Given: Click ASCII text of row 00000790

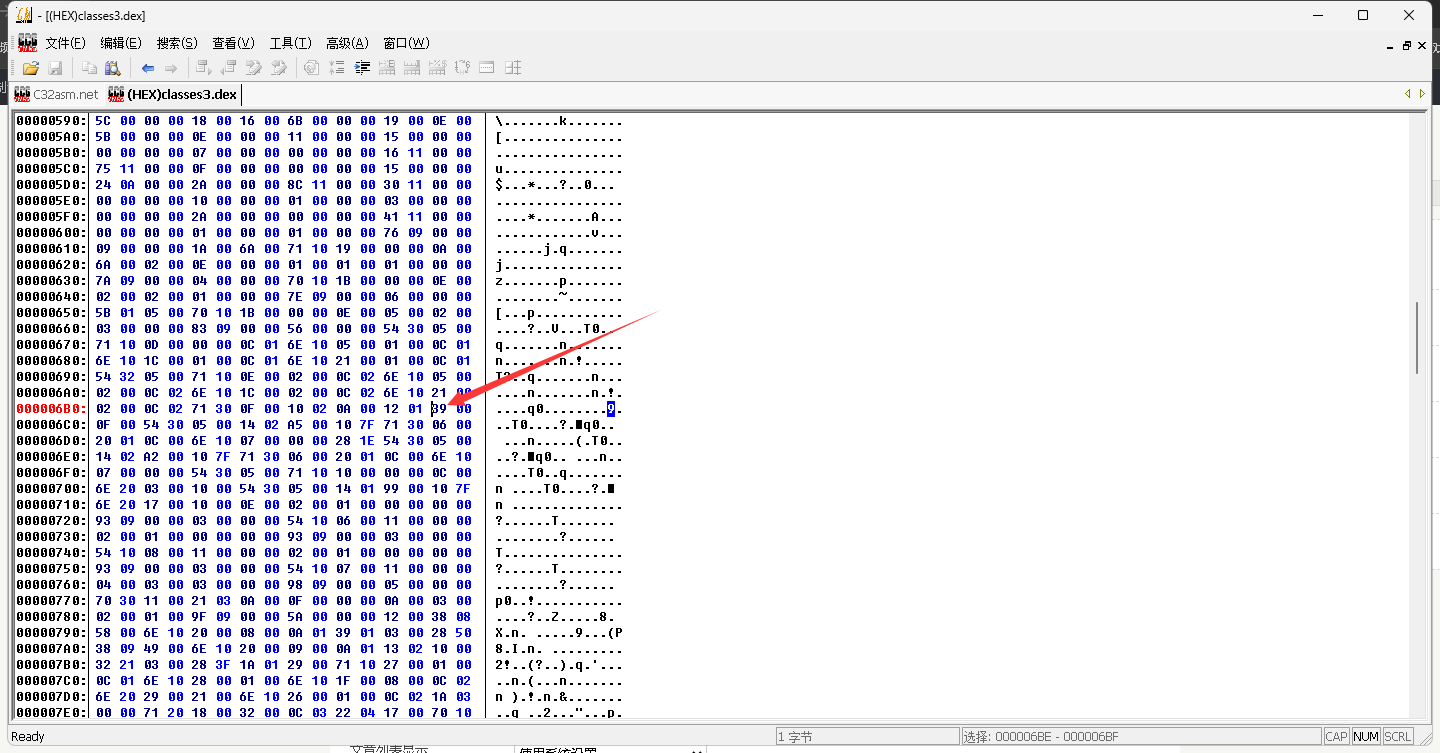Looking at the screenshot, I should [559, 633].
